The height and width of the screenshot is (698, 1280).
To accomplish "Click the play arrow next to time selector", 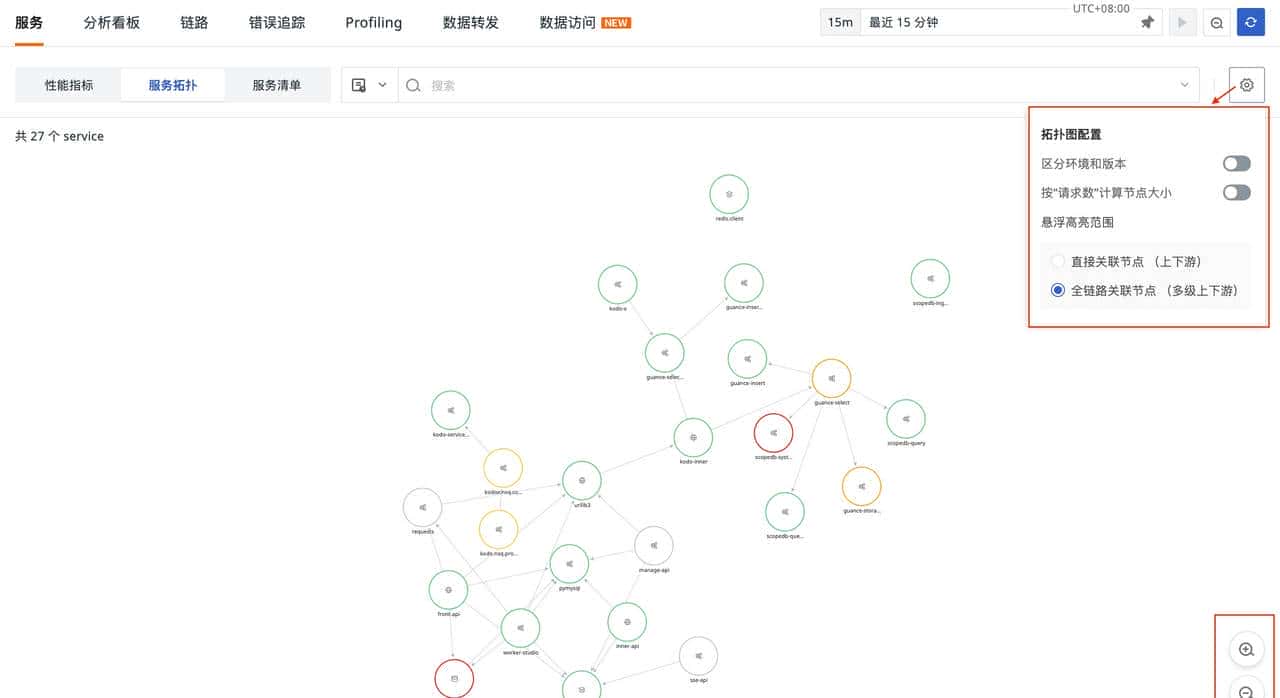I will 1182,21.
